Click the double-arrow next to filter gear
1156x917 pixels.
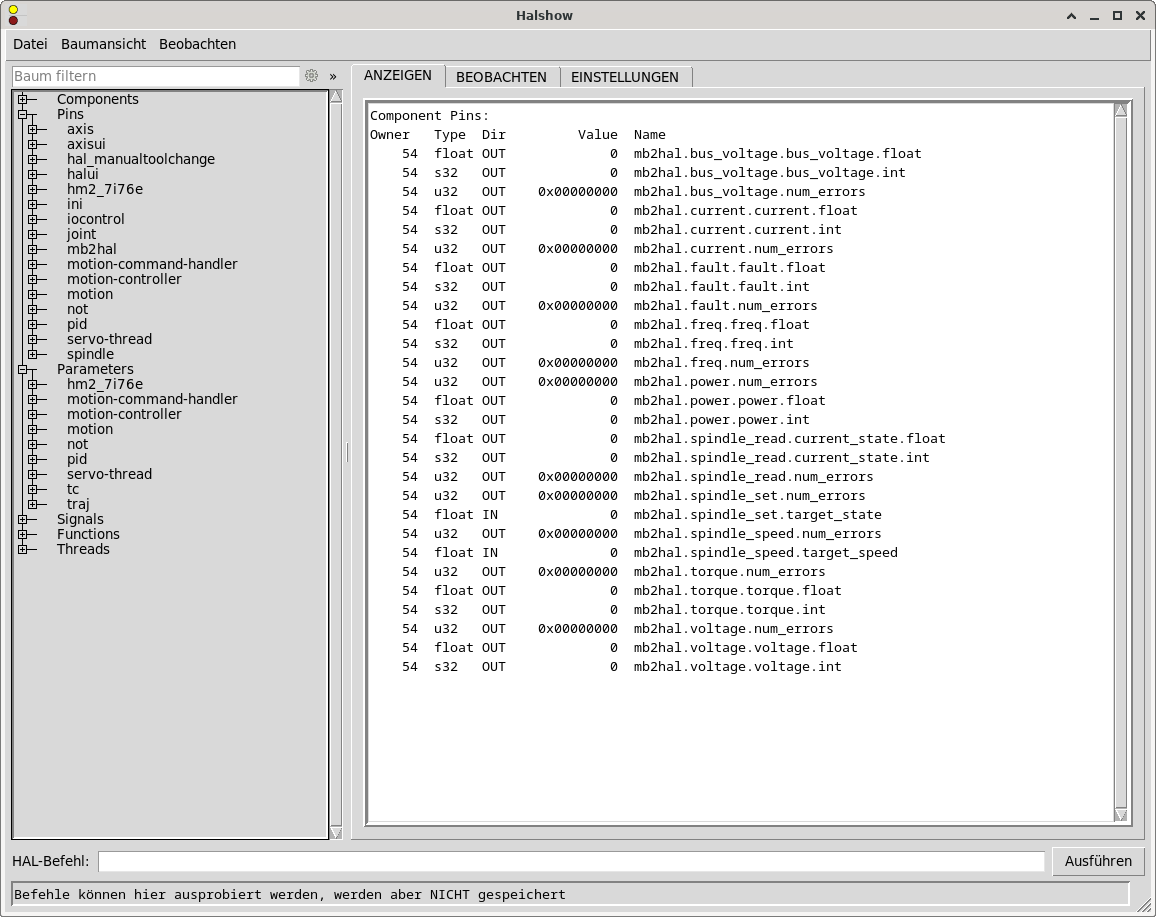pos(333,76)
